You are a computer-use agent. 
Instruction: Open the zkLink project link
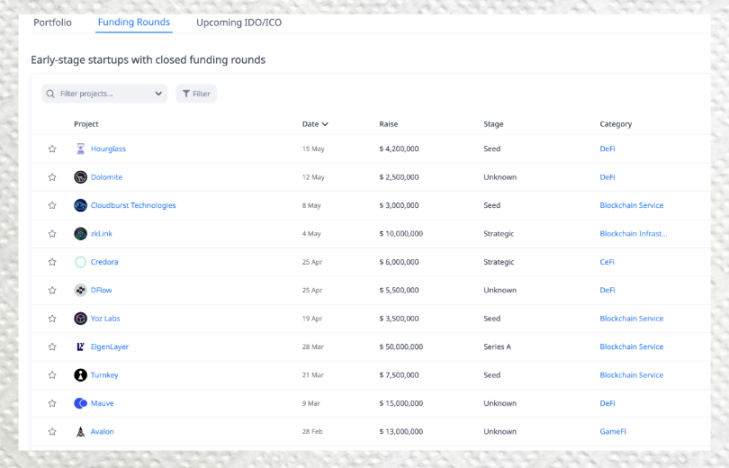[x=101, y=234]
